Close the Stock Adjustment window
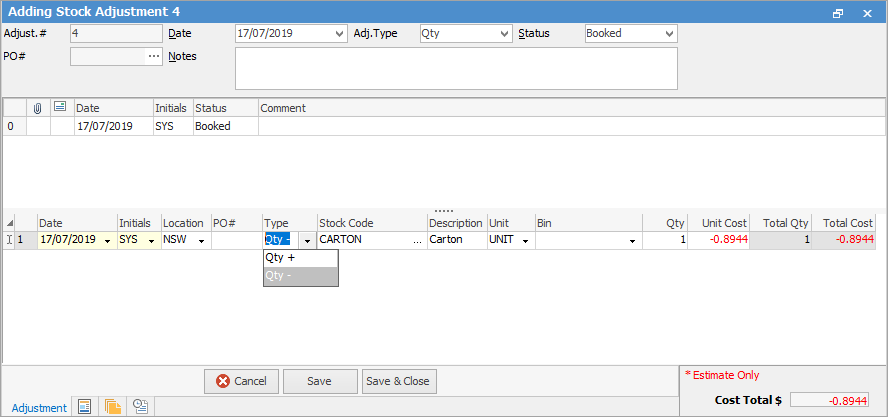This screenshot has height=417, width=888. pyautogui.click(x=867, y=14)
